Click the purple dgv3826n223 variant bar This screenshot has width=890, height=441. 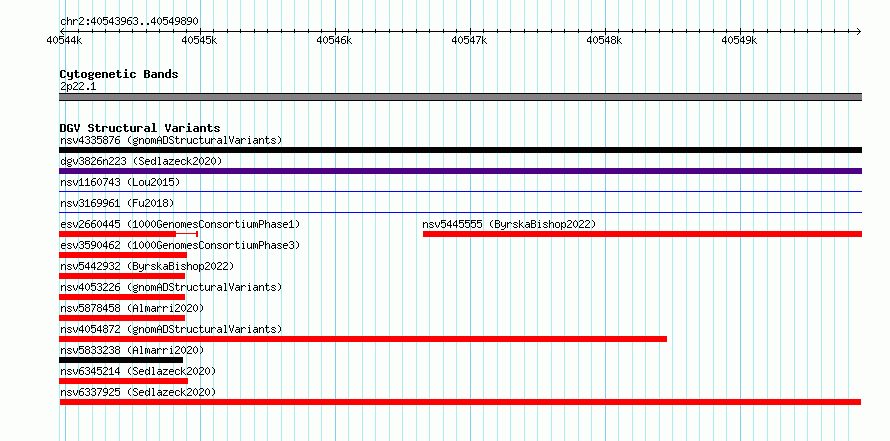tap(460, 171)
